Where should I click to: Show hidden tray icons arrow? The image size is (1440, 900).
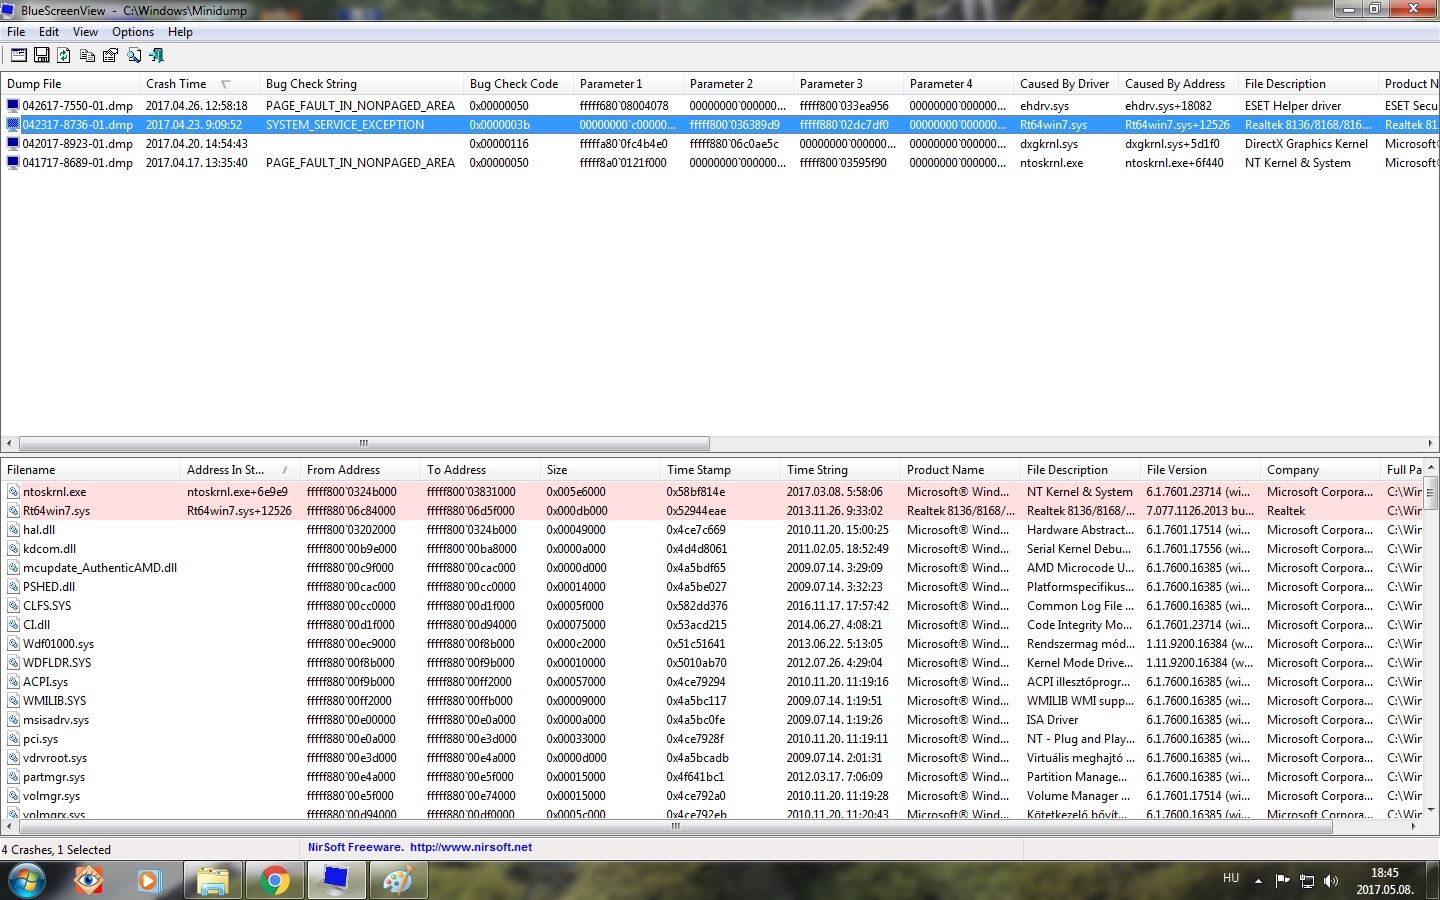(1258, 881)
